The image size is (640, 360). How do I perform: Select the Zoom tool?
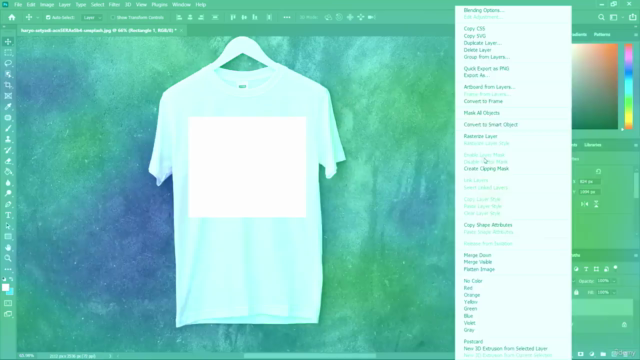[8, 258]
